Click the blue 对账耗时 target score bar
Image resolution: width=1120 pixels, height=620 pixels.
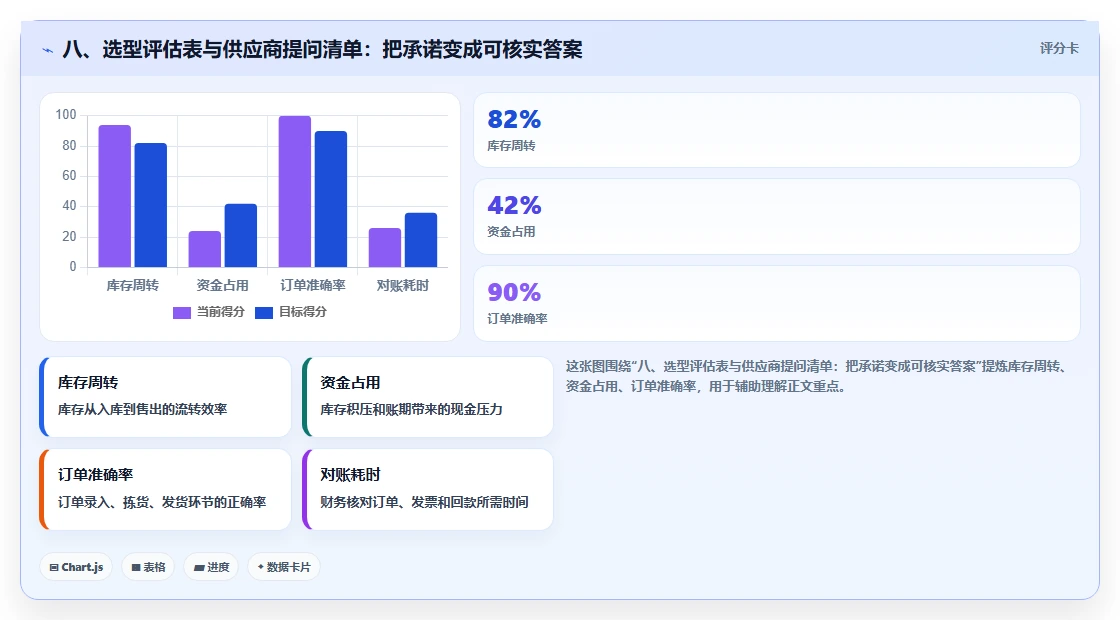click(x=421, y=240)
